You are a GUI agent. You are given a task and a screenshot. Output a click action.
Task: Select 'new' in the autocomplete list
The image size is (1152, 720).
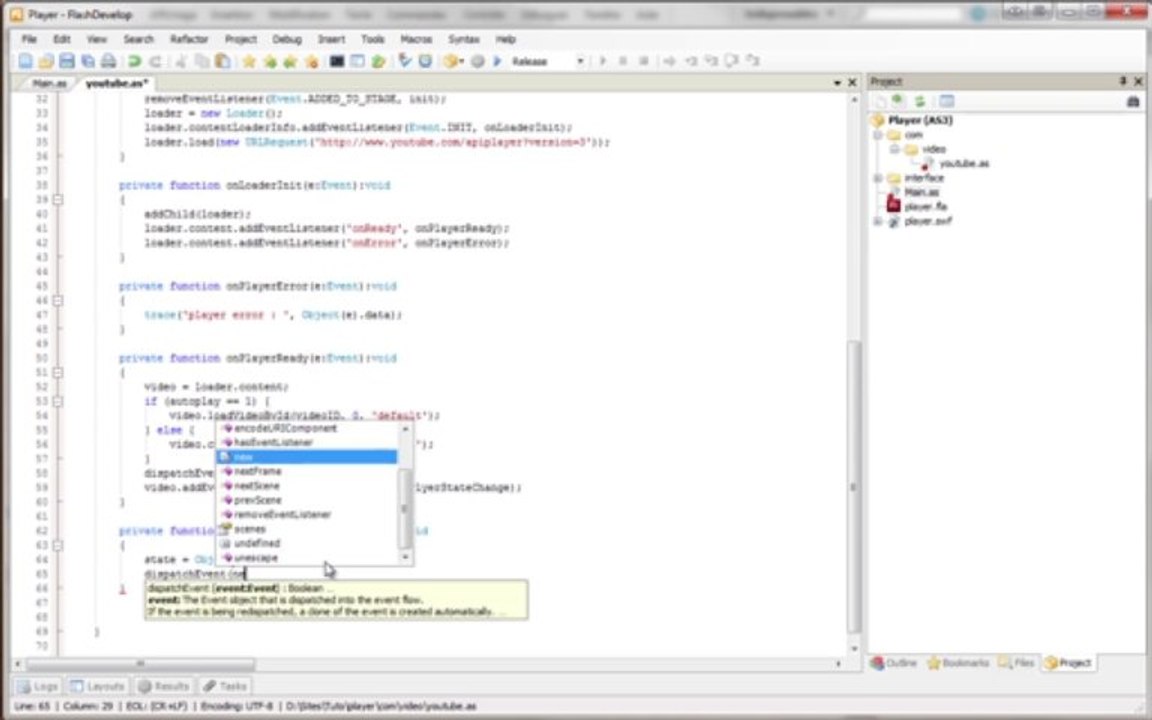[x=306, y=457]
